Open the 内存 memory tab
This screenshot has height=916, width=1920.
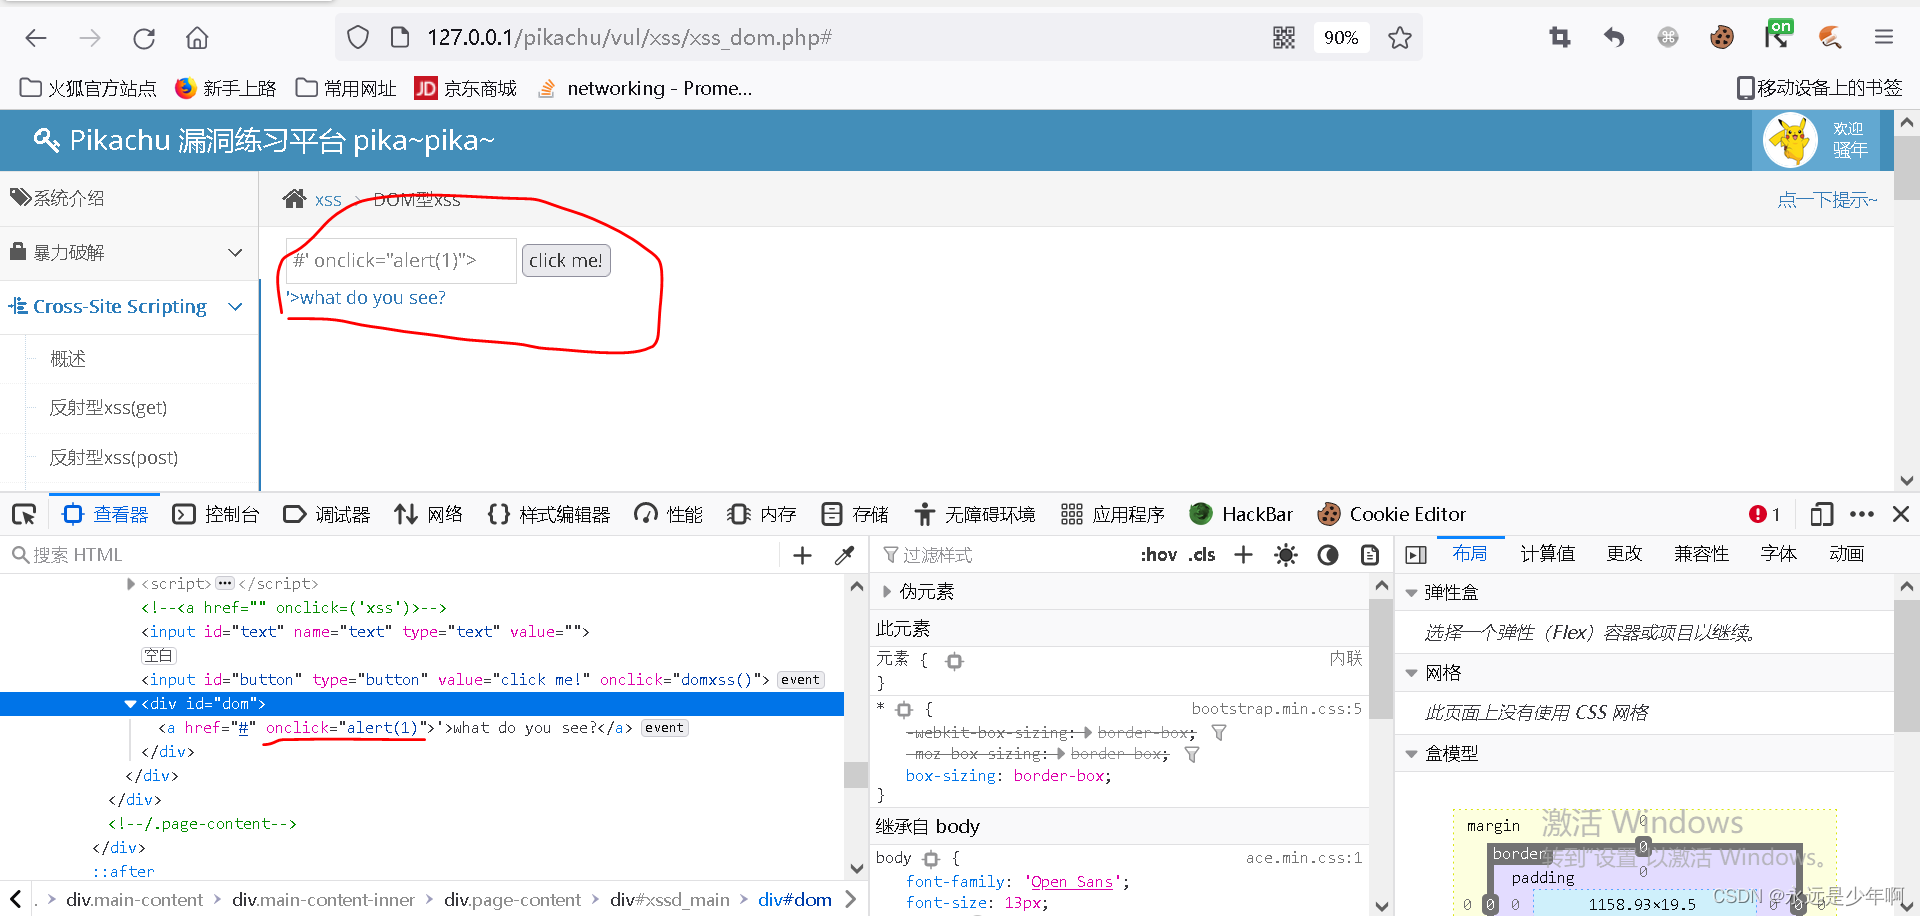(762, 514)
